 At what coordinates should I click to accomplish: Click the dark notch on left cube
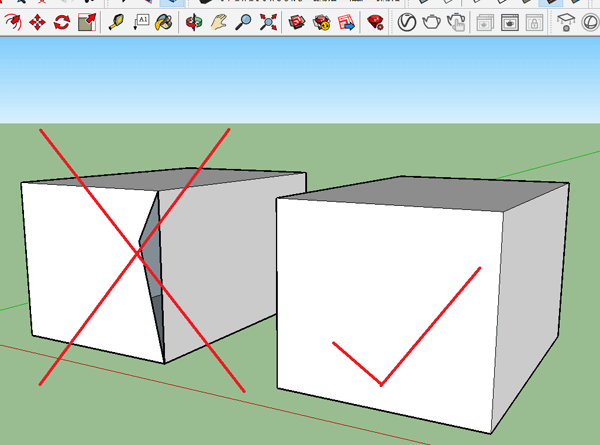(x=153, y=268)
